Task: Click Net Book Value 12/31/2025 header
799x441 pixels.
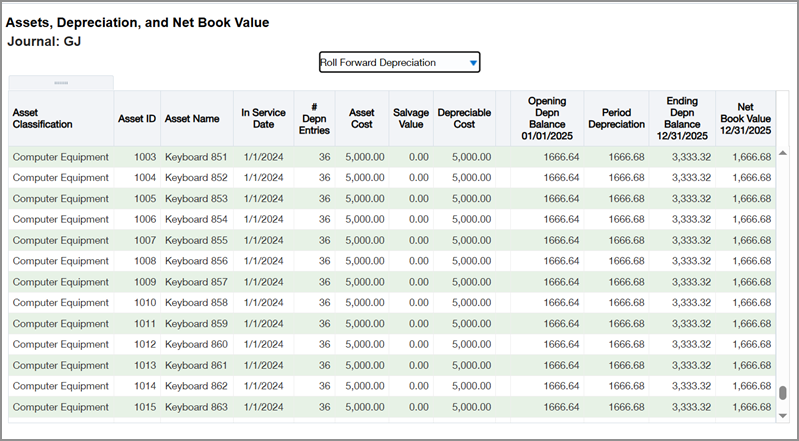Action: coord(745,118)
